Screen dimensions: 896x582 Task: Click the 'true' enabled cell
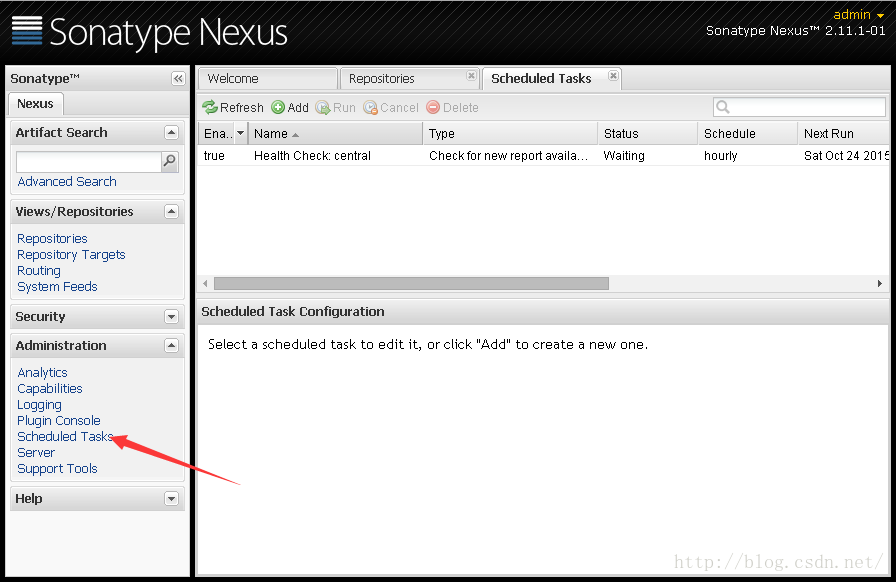(214, 156)
